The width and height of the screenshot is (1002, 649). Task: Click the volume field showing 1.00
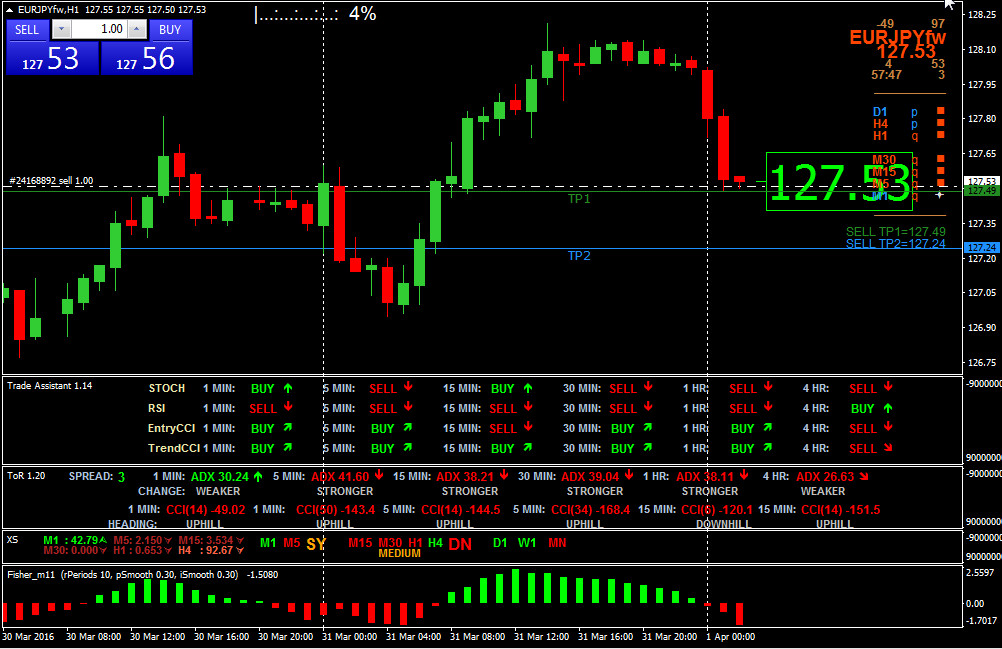pyautogui.click(x=99, y=29)
